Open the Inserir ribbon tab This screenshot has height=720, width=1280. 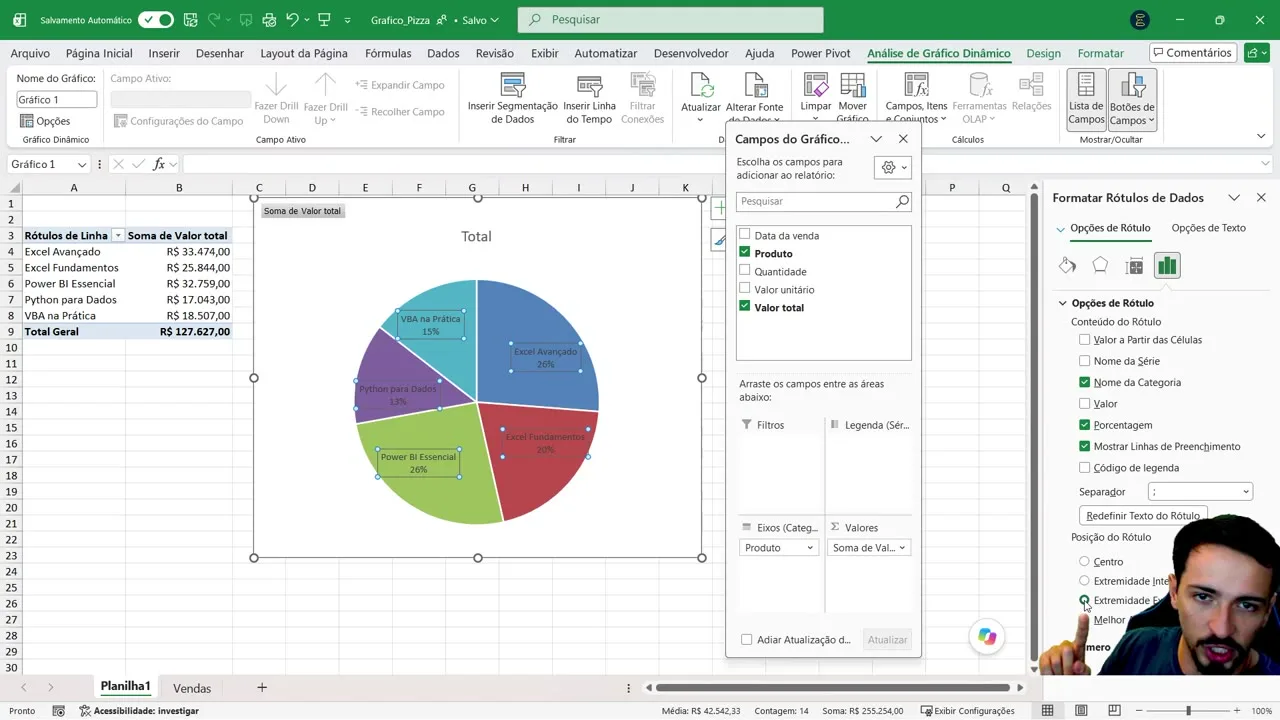164,53
